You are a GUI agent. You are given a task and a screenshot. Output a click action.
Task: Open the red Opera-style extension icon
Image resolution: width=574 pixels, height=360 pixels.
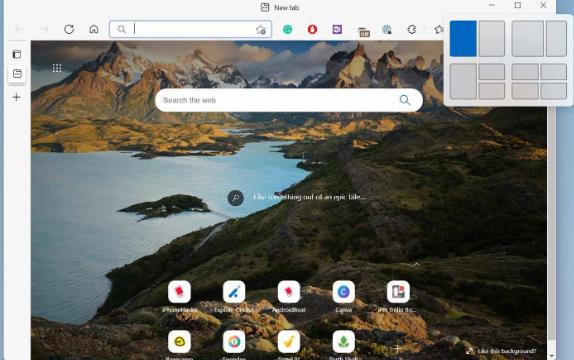coord(312,29)
